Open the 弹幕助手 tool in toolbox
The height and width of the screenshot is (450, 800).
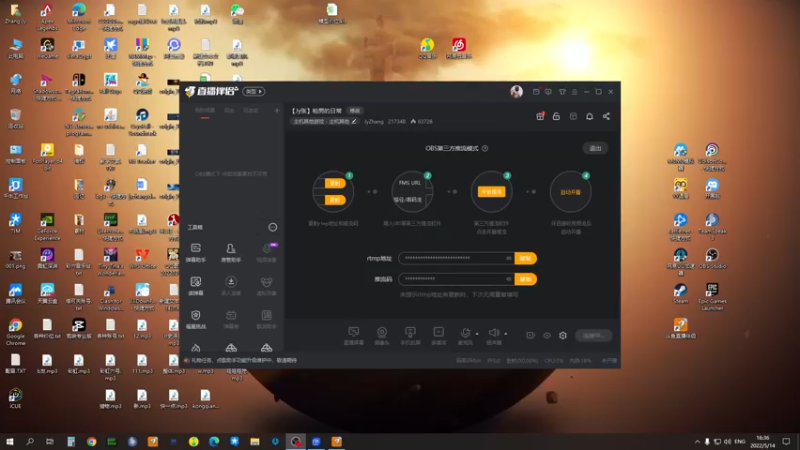pos(195,253)
